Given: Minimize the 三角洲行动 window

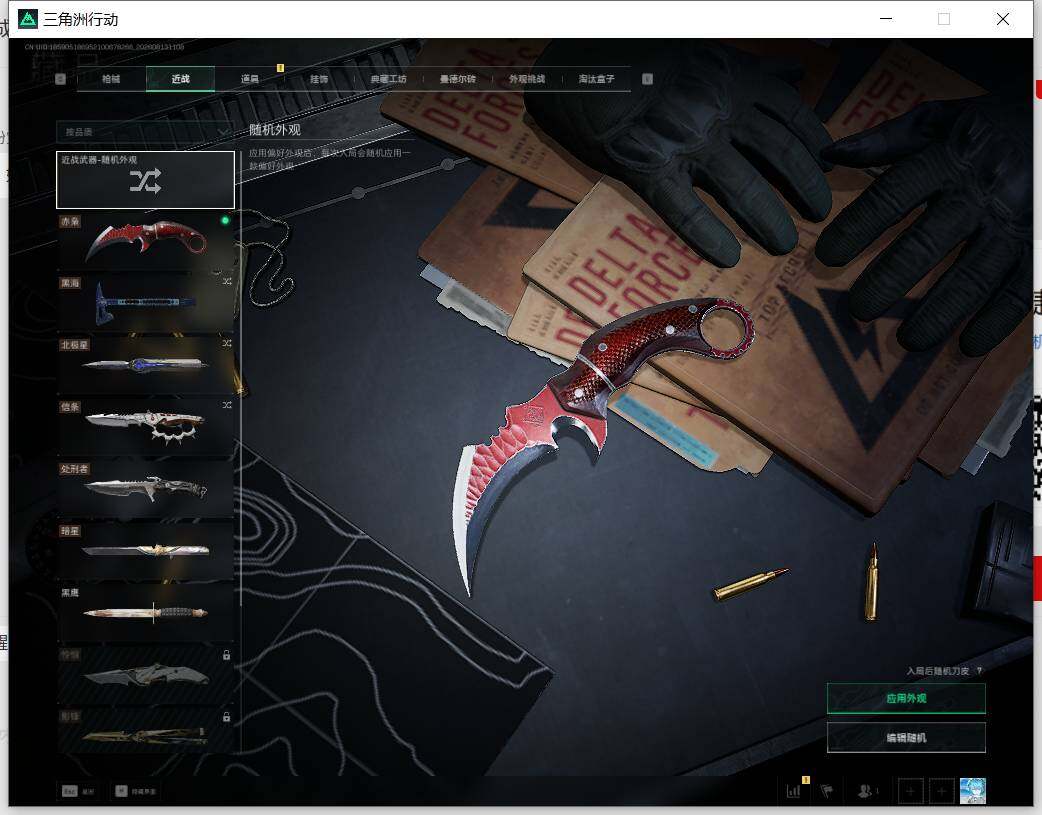Looking at the screenshot, I should tap(886, 19).
